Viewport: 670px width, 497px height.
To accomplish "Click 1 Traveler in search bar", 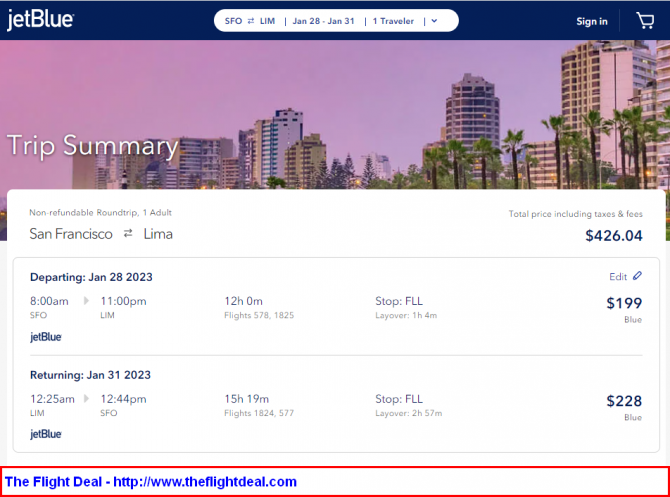I will [x=393, y=21].
